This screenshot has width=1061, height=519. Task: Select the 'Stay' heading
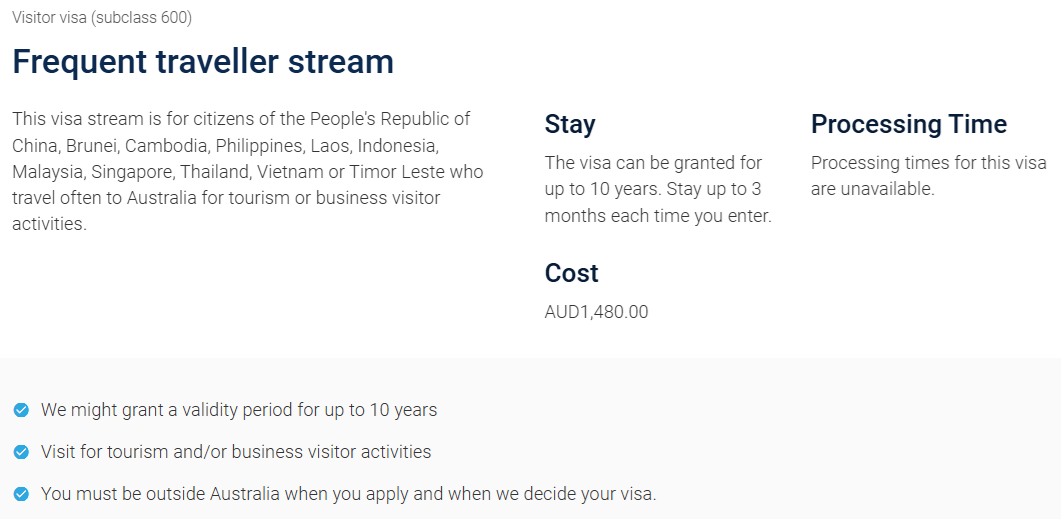[x=570, y=124]
